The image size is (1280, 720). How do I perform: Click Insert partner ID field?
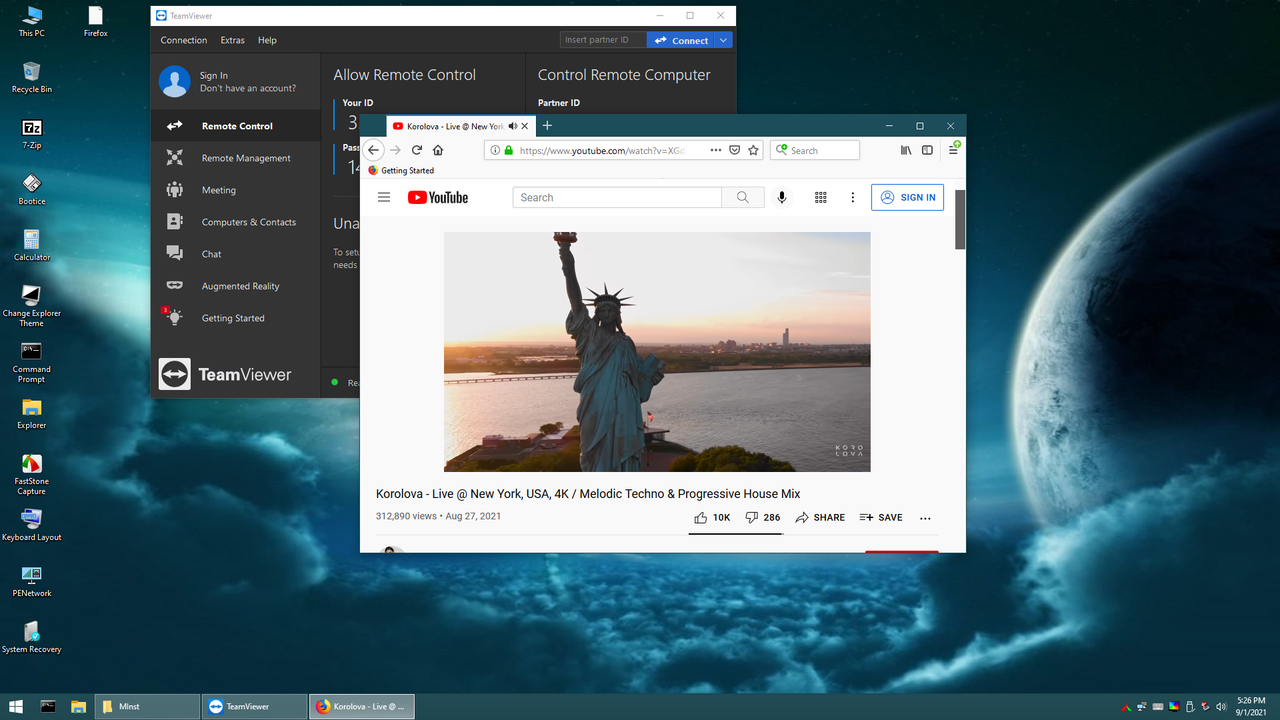[603, 40]
